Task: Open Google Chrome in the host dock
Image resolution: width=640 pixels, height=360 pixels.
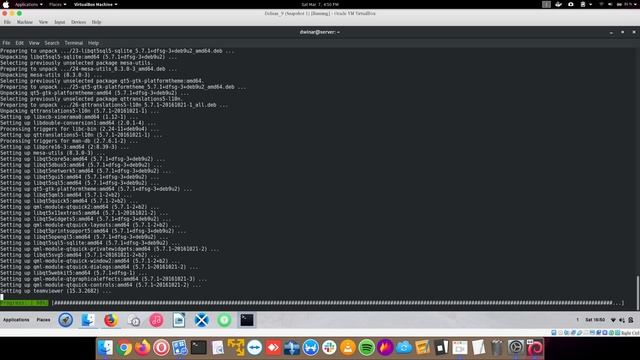Action: (124, 348)
